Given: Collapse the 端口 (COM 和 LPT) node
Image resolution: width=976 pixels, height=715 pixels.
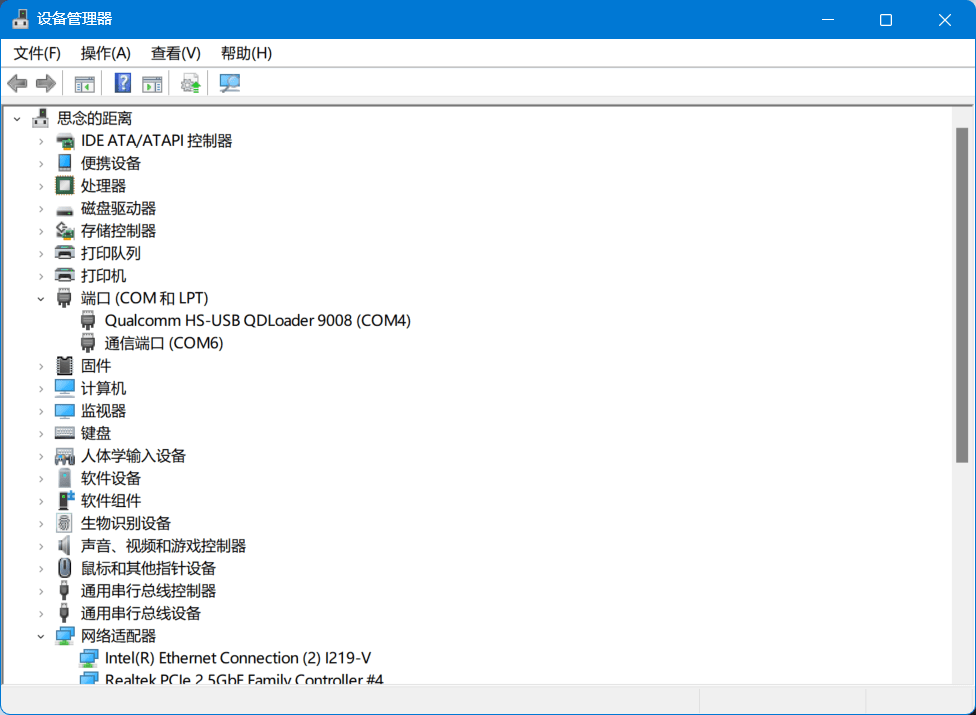Looking at the screenshot, I should (41, 298).
